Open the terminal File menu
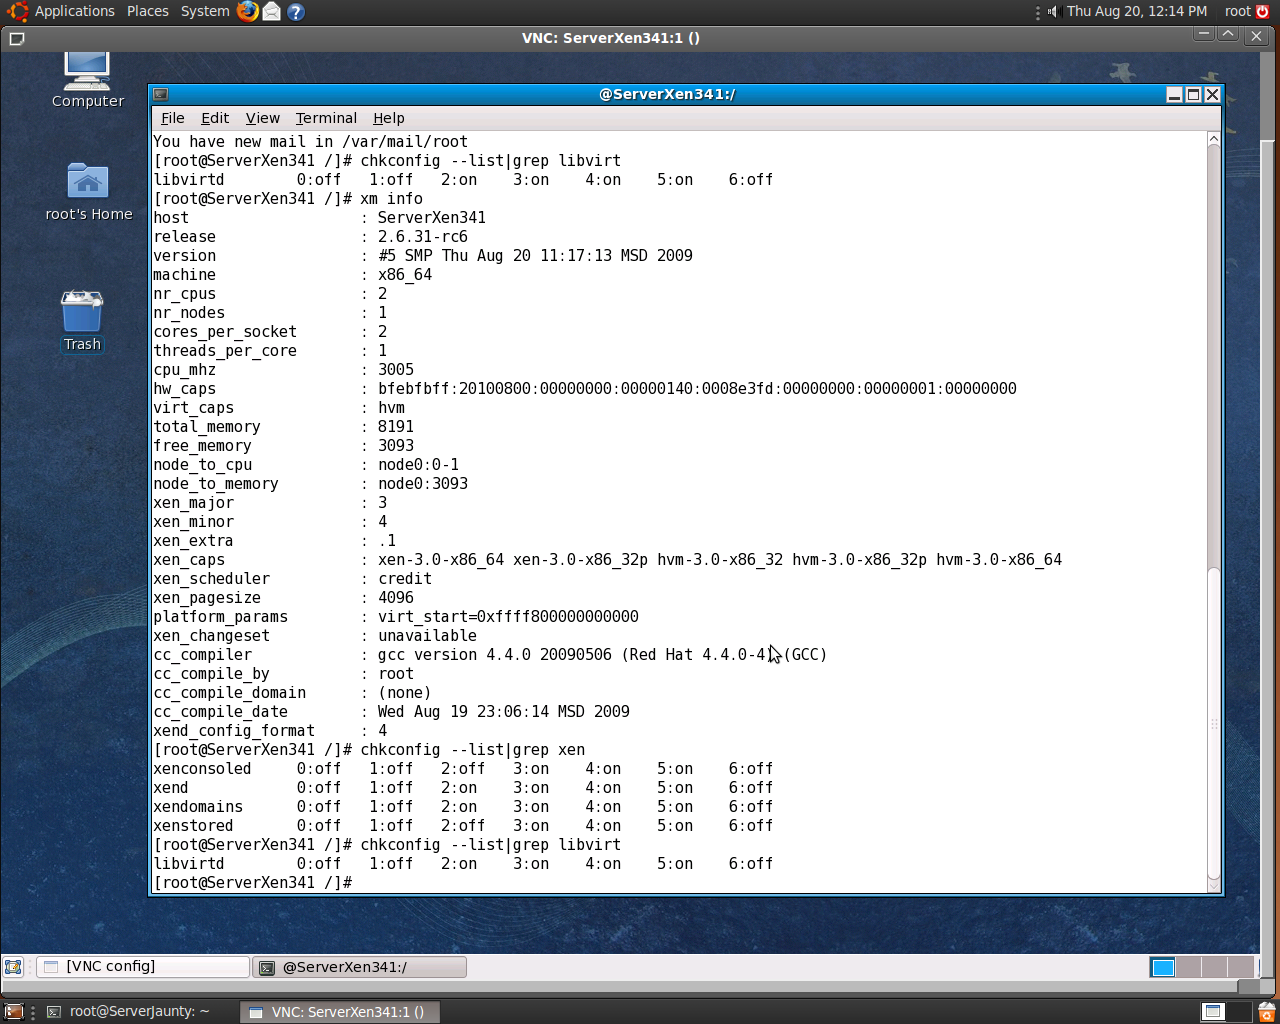Image resolution: width=1280 pixels, height=1024 pixels. coord(173,118)
